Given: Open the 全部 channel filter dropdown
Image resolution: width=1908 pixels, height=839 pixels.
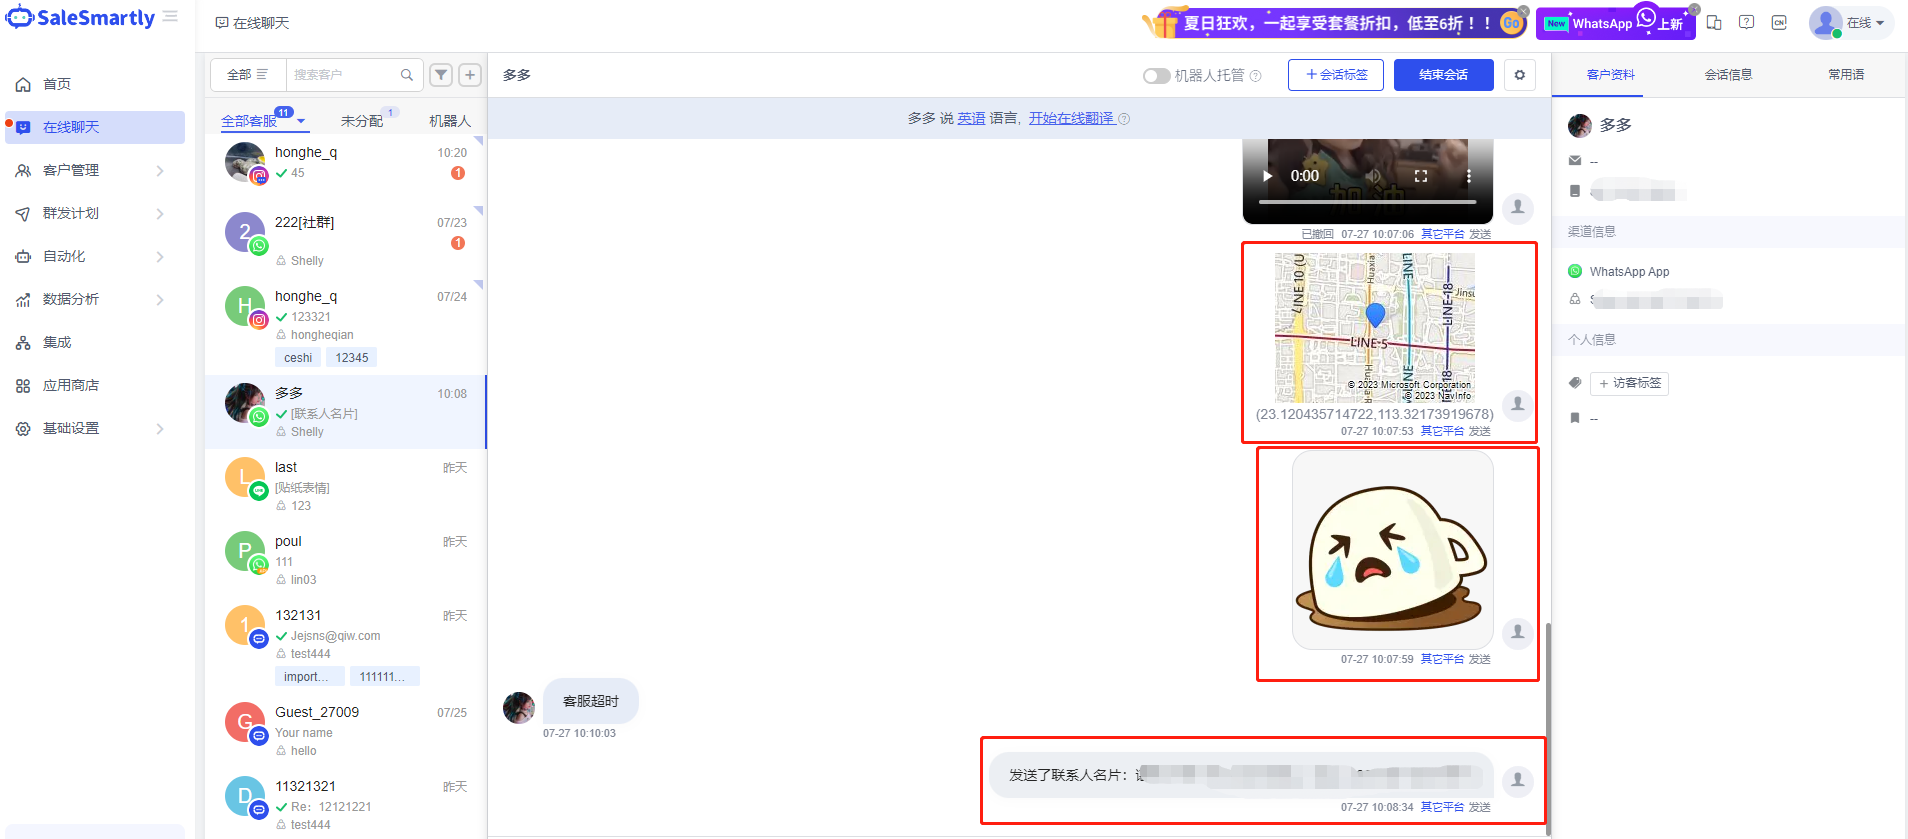Looking at the screenshot, I should [248, 75].
